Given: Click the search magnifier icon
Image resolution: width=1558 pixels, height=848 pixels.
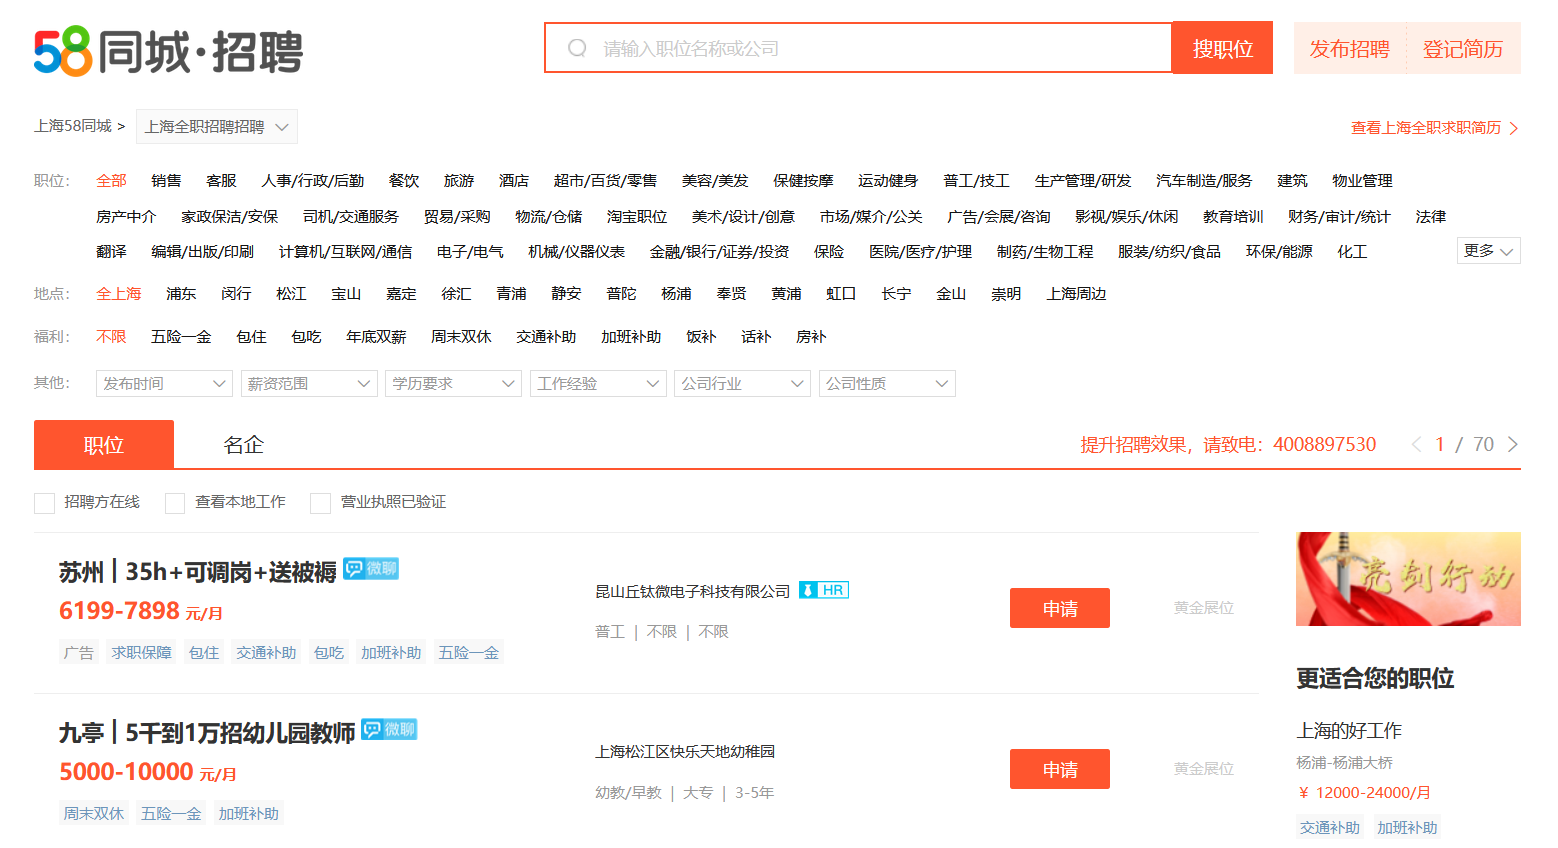Looking at the screenshot, I should 577,48.
